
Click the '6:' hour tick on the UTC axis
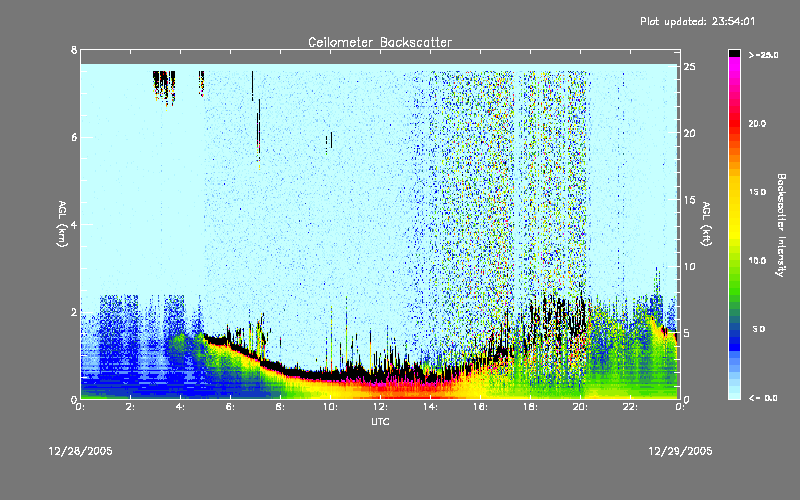click(x=231, y=407)
